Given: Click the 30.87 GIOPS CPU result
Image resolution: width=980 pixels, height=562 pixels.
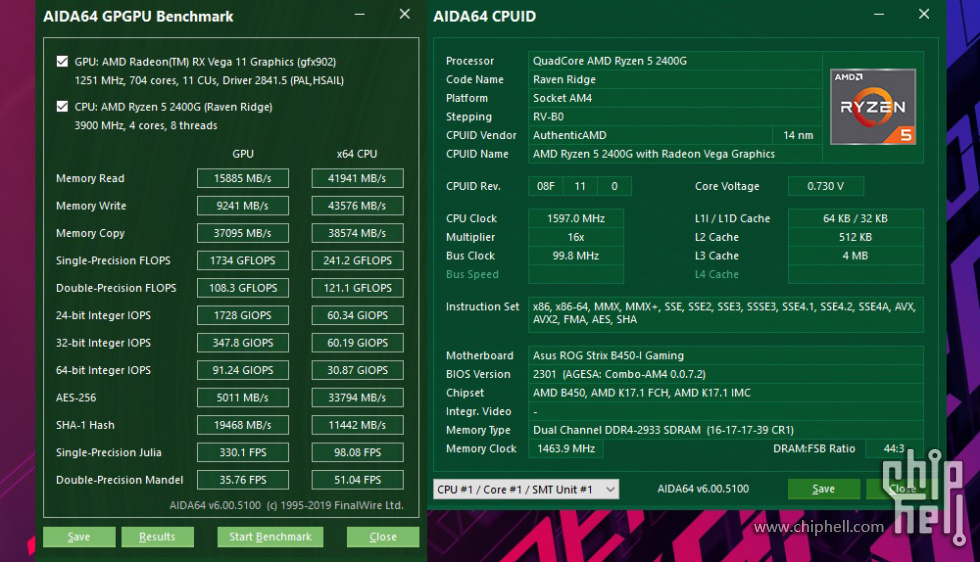Looking at the screenshot, I should pyautogui.click(x=357, y=370).
